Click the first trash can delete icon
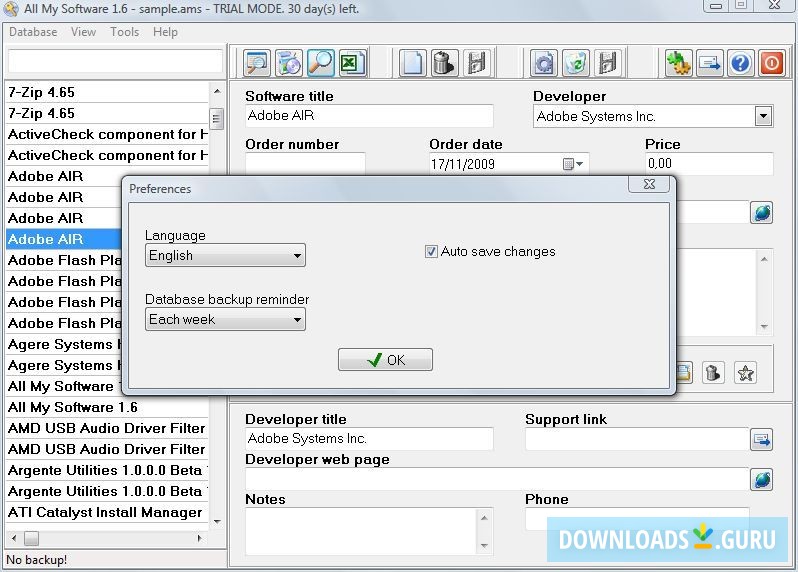 (444, 64)
